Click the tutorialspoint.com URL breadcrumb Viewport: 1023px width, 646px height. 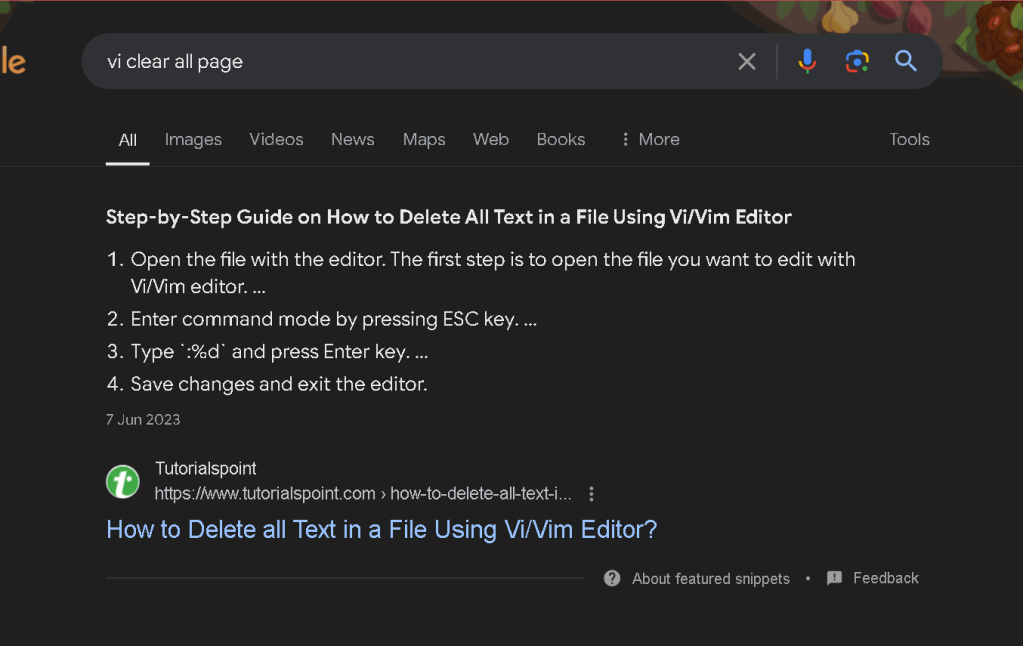pyautogui.click(x=363, y=494)
